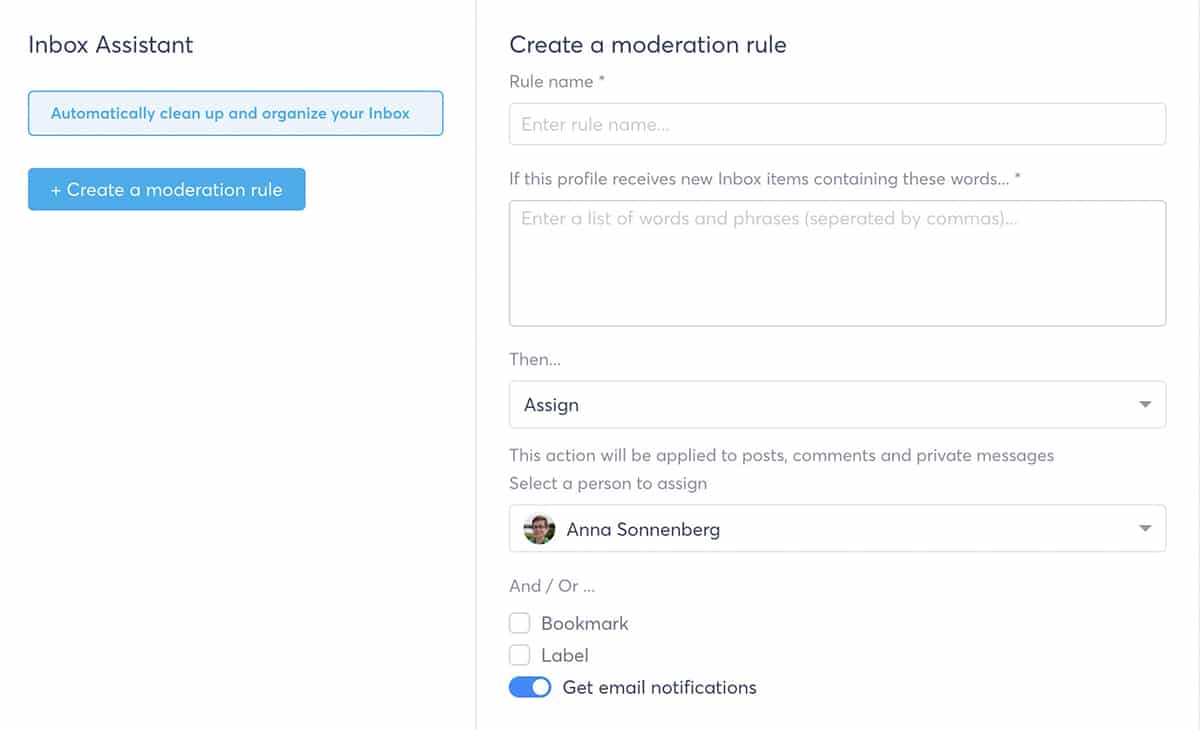The image size is (1200, 729).
Task: Click the arrow beside Anna Sonnenberg's name
Action: point(1145,529)
